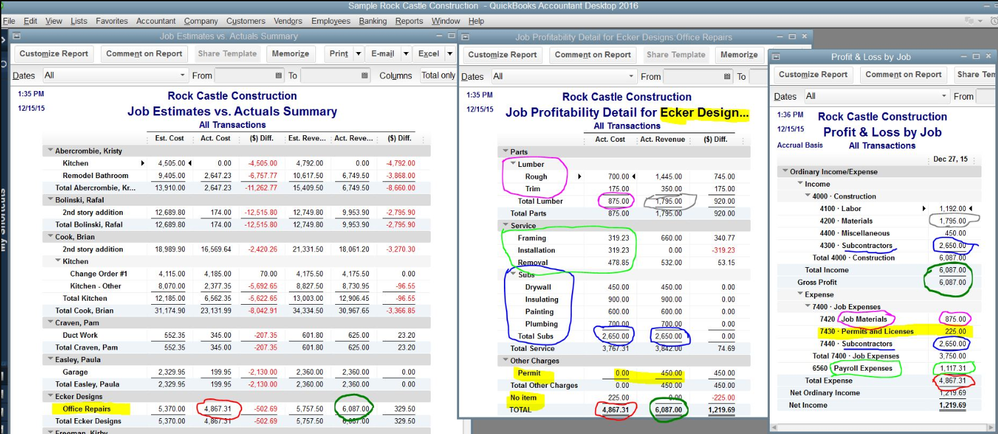The height and width of the screenshot is (434, 998).
Task: Open From date calendar in Job Profitability window
Action: (x=726, y=76)
